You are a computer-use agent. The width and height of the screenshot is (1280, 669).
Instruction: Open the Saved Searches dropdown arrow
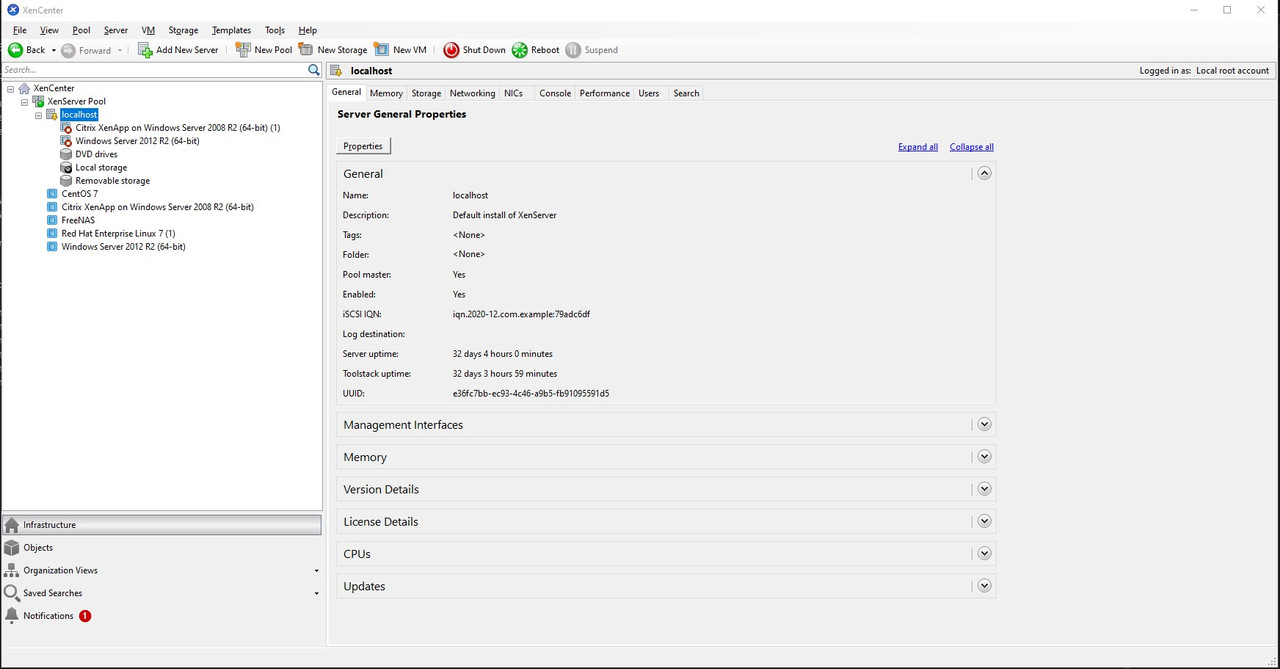[317, 594]
